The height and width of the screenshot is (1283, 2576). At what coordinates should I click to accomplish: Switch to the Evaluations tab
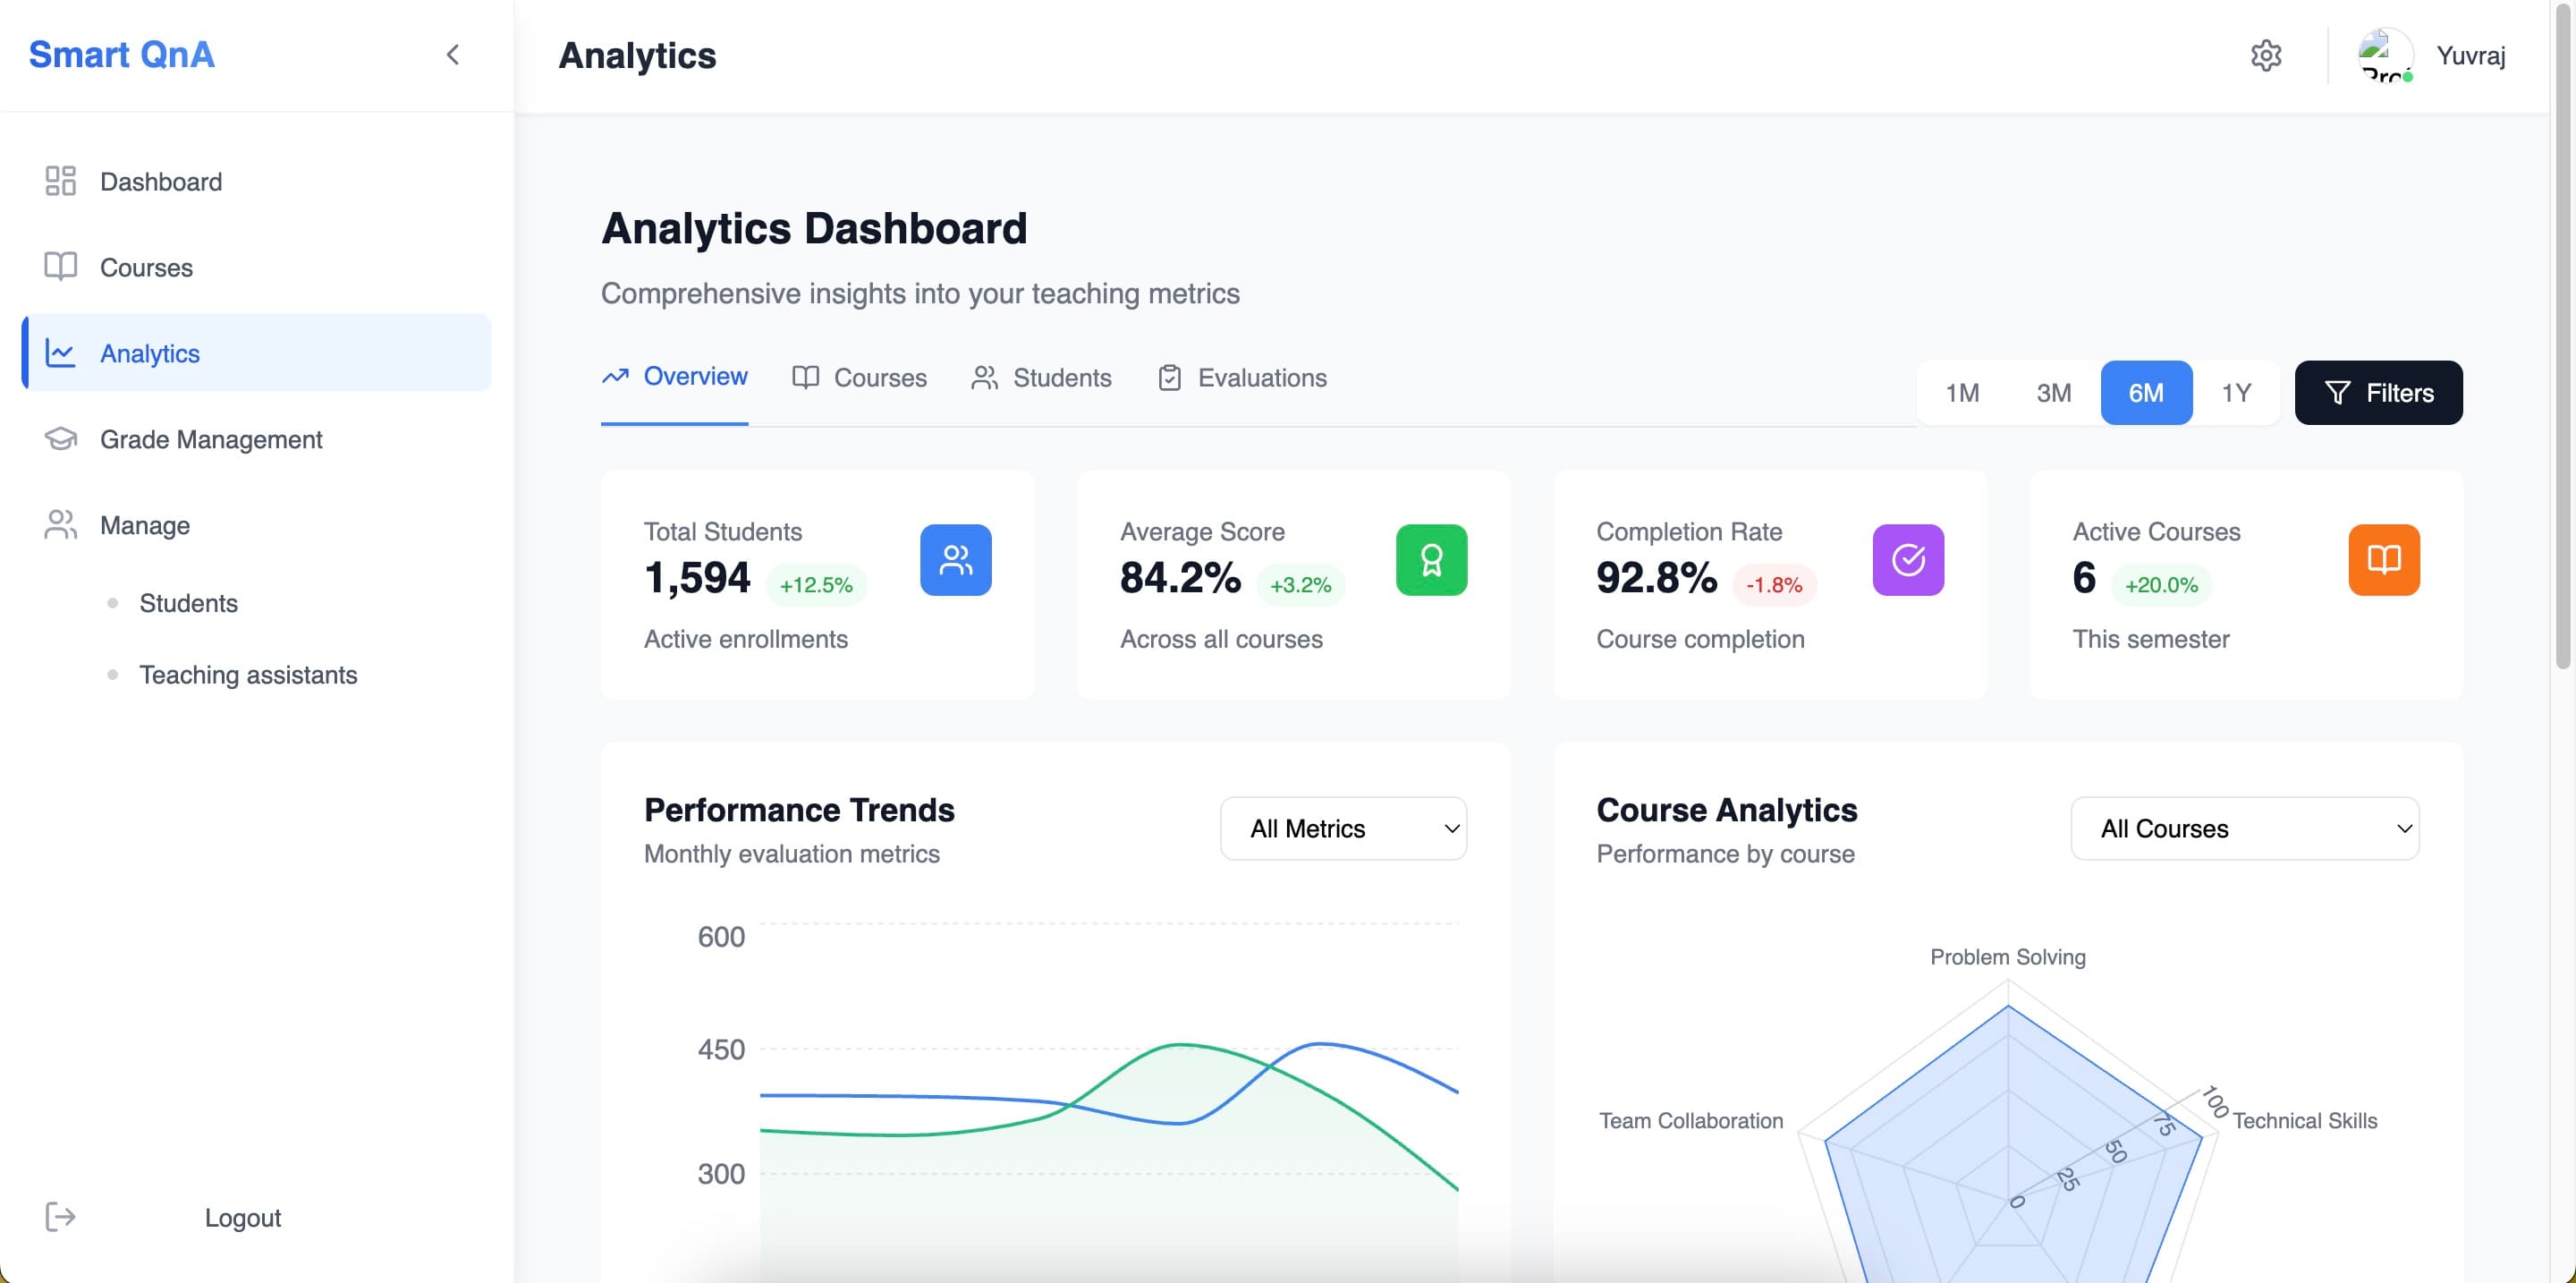point(1242,377)
